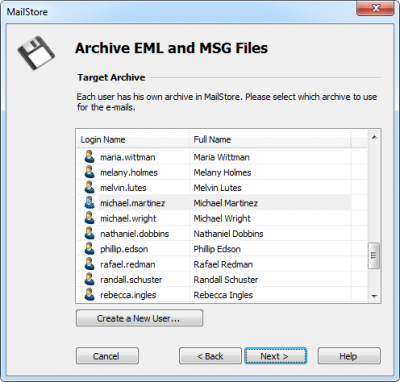This screenshot has height=382, width=400.
Task: Click the scrollbar up arrow
Action: coord(374,137)
